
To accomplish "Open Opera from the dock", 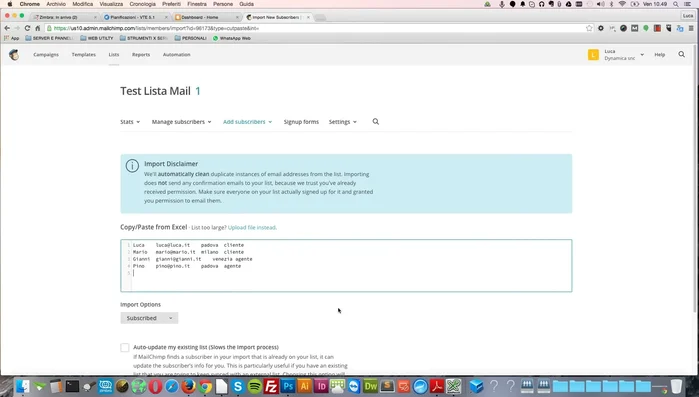I will pyautogui.click(x=155, y=386).
